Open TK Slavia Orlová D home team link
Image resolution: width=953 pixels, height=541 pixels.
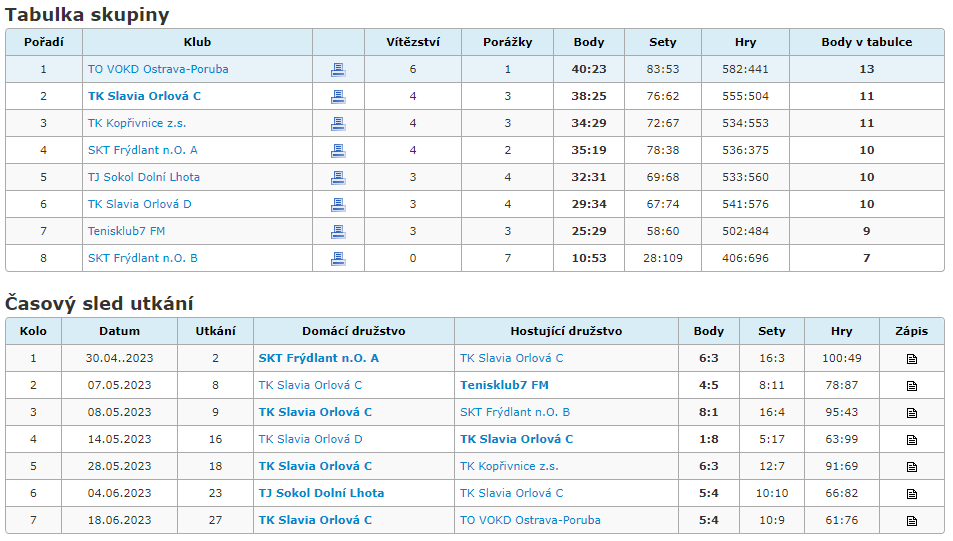click(x=310, y=439)
